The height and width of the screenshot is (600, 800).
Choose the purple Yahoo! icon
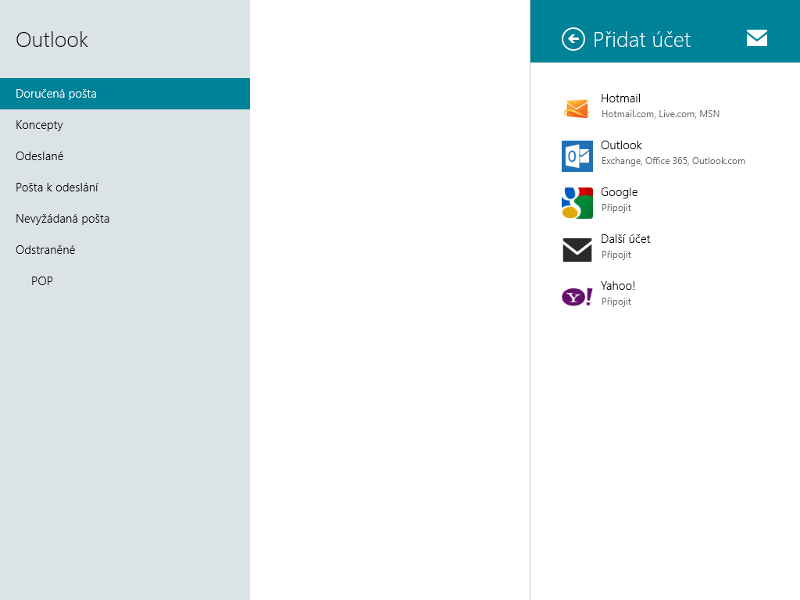(577, 296)
